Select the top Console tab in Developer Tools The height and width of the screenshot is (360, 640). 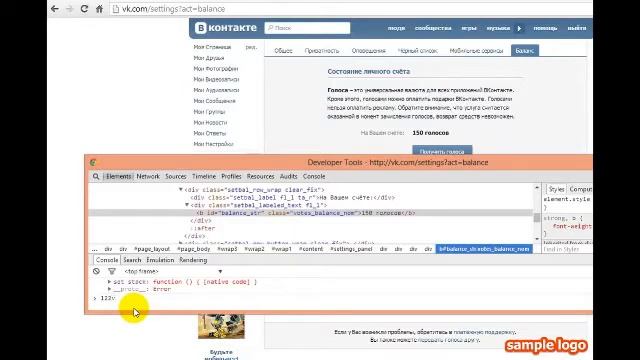[x=314, y=176]
